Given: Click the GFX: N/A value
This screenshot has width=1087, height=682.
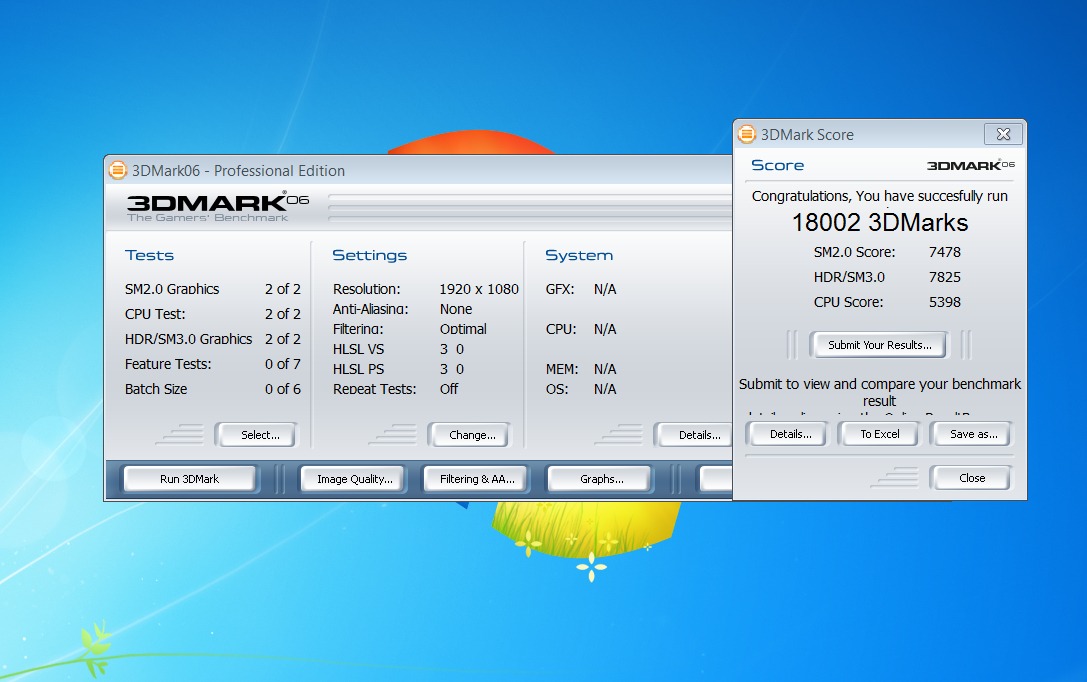Looking at the screenshot, I should pos(605,289).
